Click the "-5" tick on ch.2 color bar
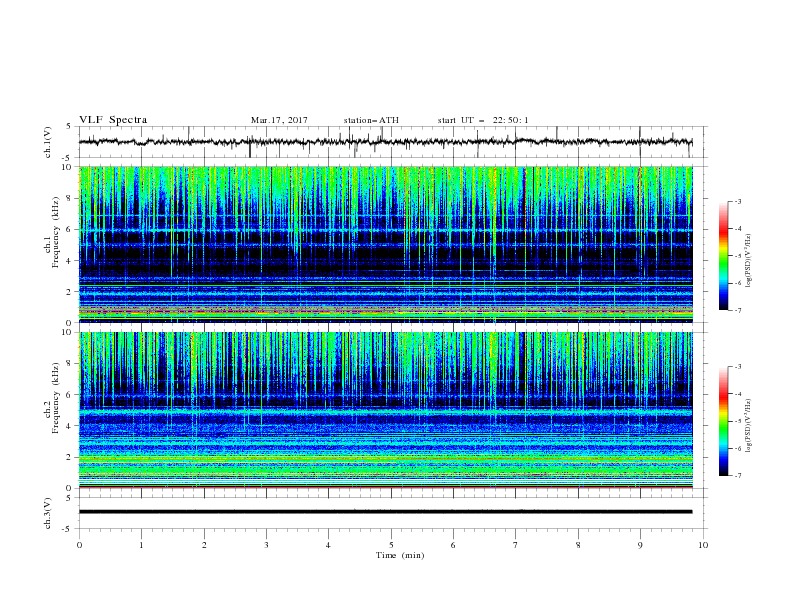 tap(738, 421)
